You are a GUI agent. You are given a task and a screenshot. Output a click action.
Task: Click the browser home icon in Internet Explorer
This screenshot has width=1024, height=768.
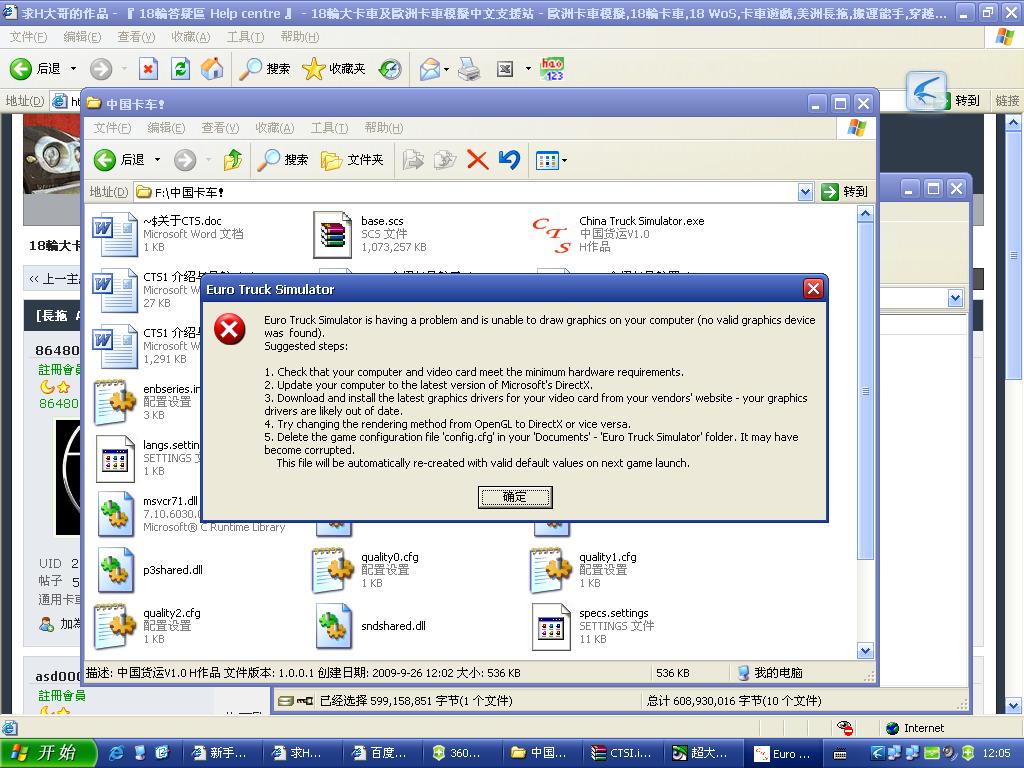pyautogui.click(x=212, y=69)
